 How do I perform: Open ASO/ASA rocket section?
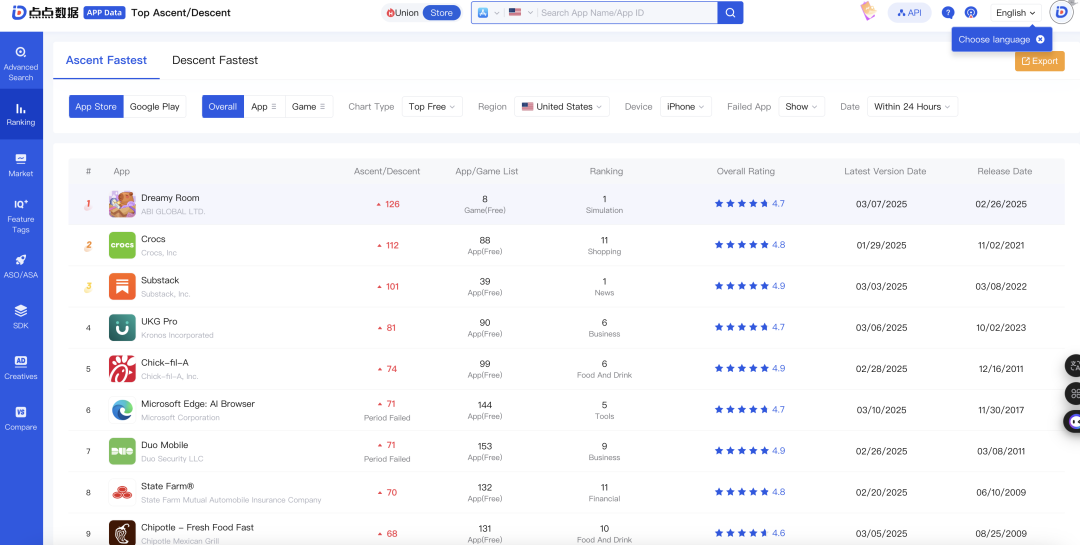21,267
